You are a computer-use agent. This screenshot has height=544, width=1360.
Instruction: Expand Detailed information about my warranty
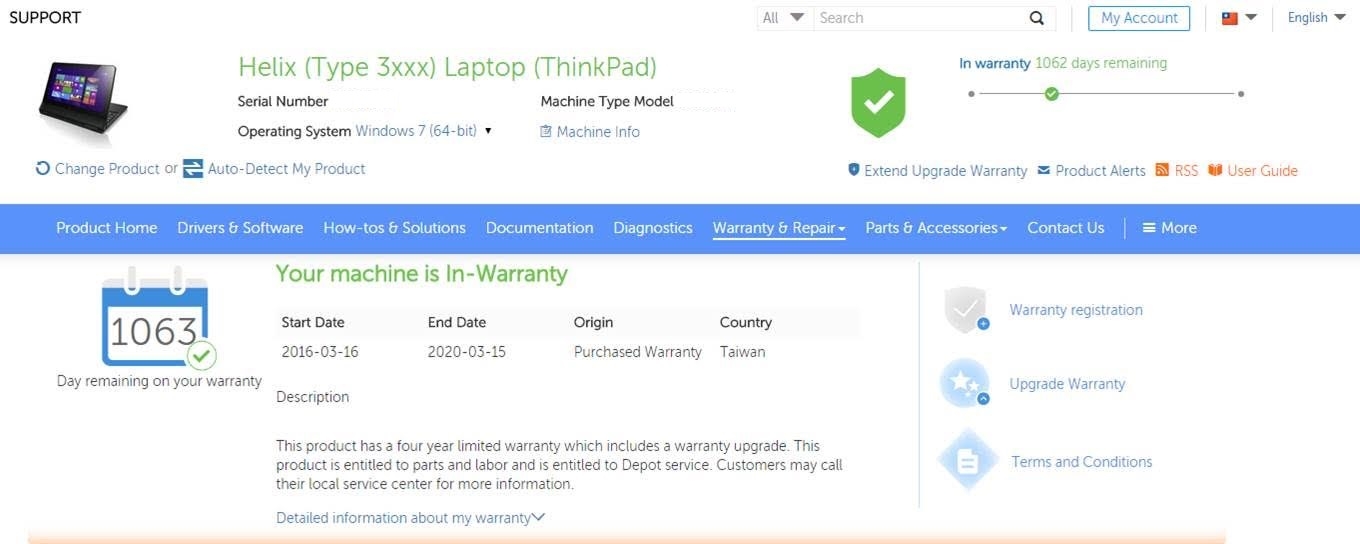pos(410,518)
